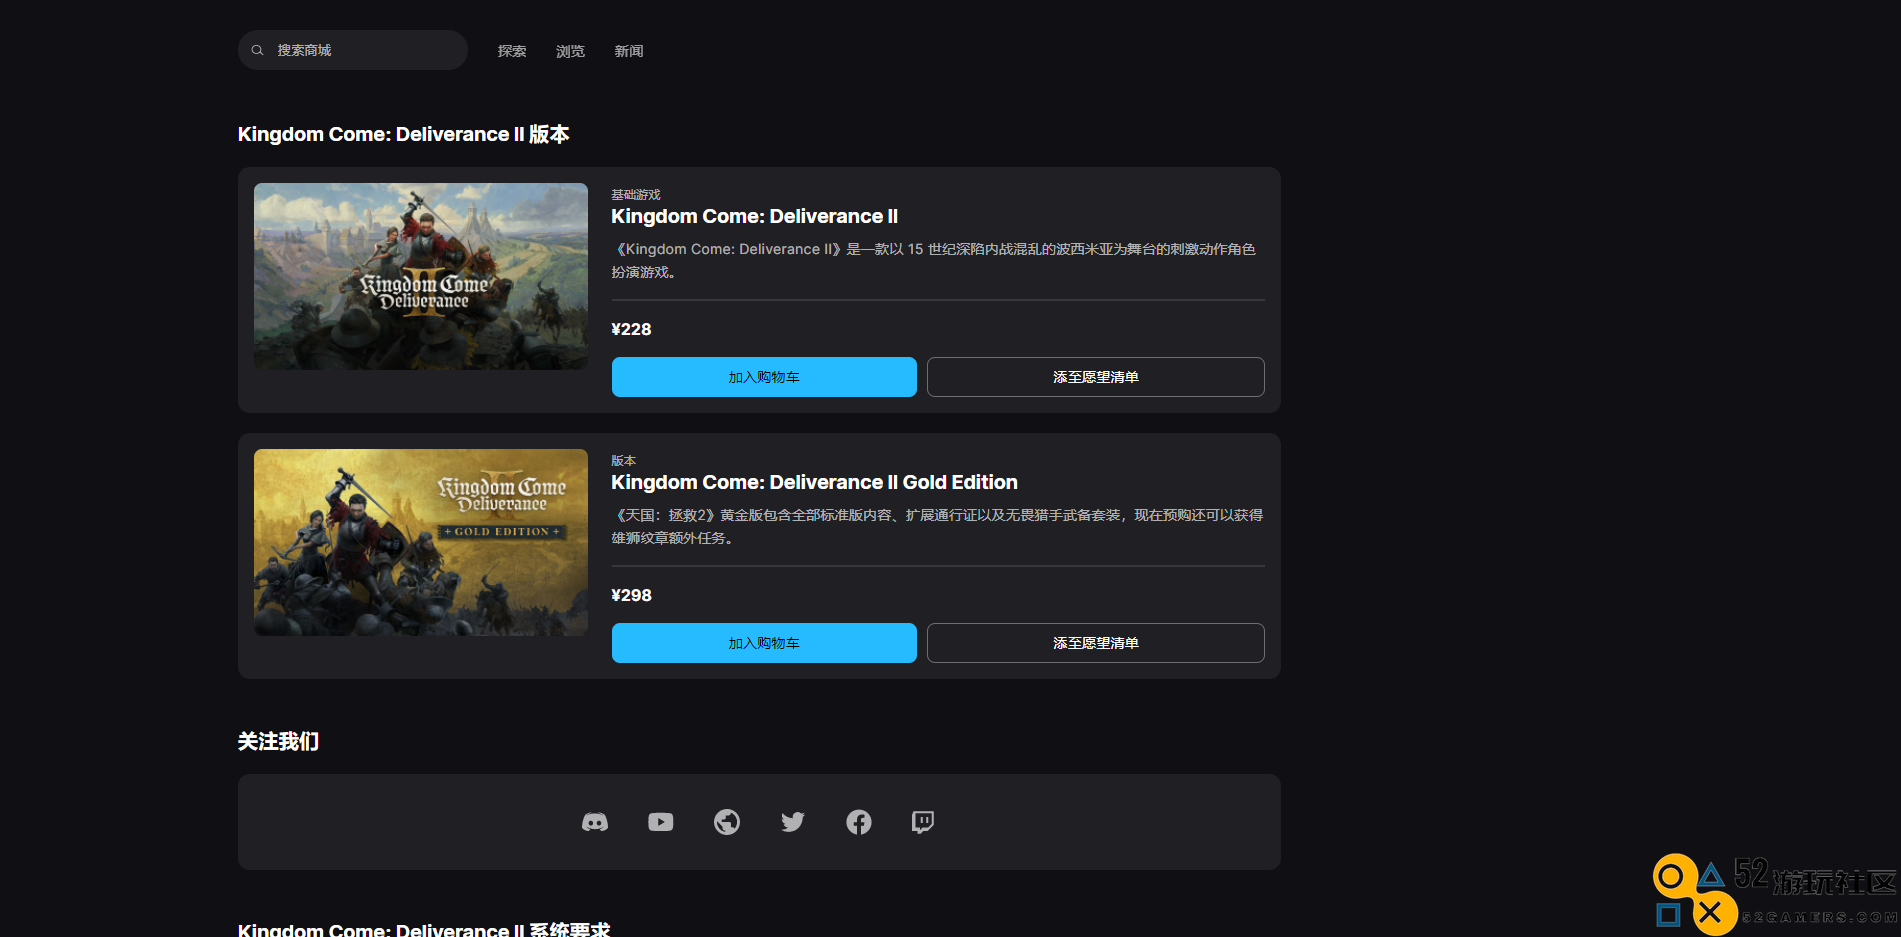Go to the 探索 tab
This screenshot has height=937, width=1901.
tap(512, 51)
